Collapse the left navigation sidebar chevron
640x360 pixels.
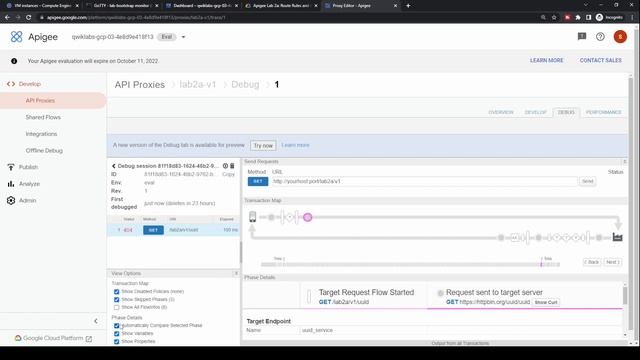96,321
